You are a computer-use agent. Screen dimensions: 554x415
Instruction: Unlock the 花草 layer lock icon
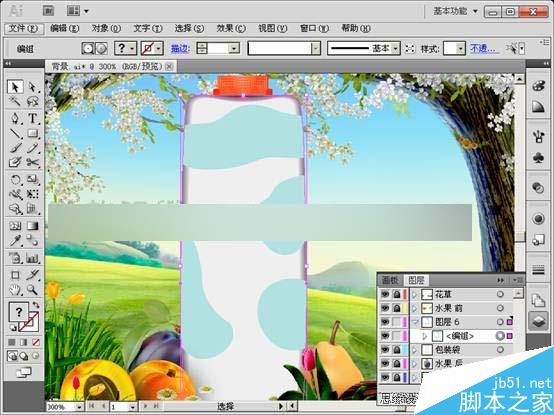click(x=397, y=294)
